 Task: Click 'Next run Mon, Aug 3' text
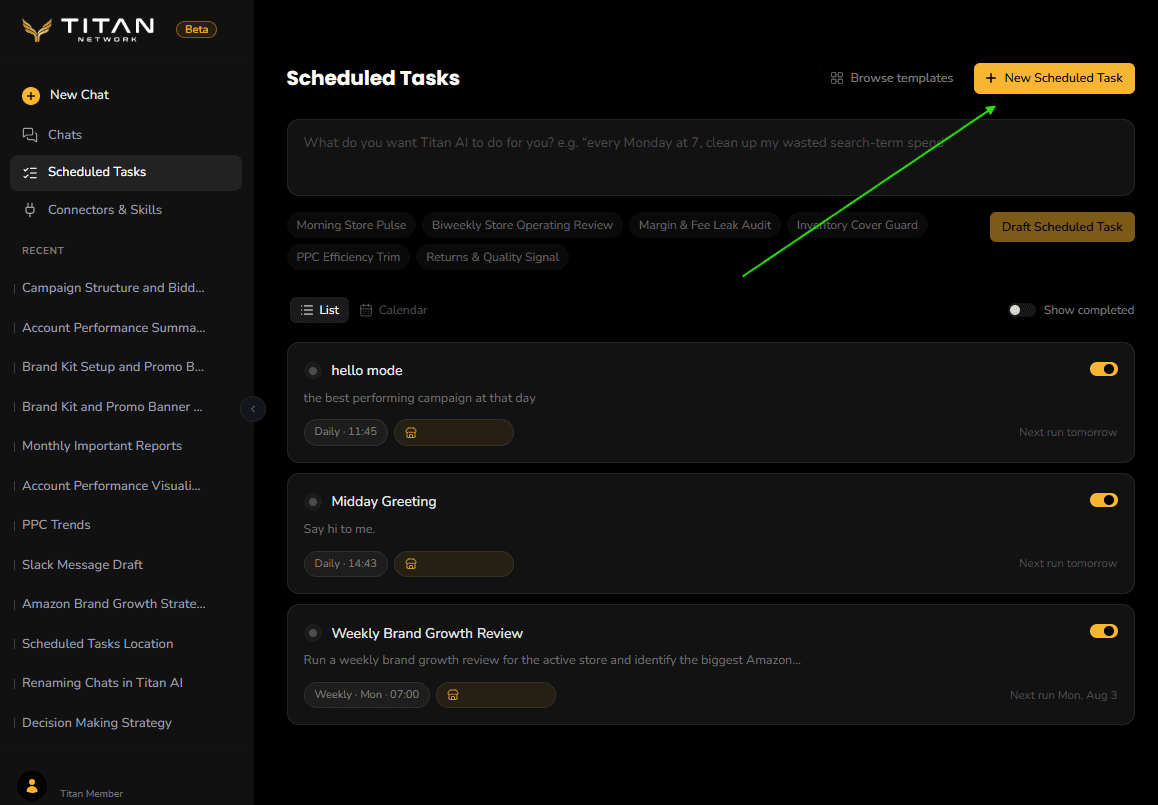click(x=1063, y=696)
